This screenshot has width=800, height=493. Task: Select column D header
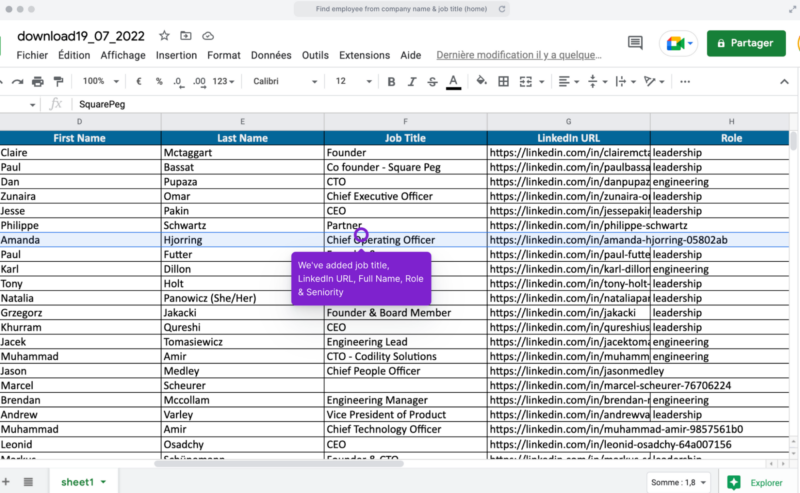(x=80, y=121)
